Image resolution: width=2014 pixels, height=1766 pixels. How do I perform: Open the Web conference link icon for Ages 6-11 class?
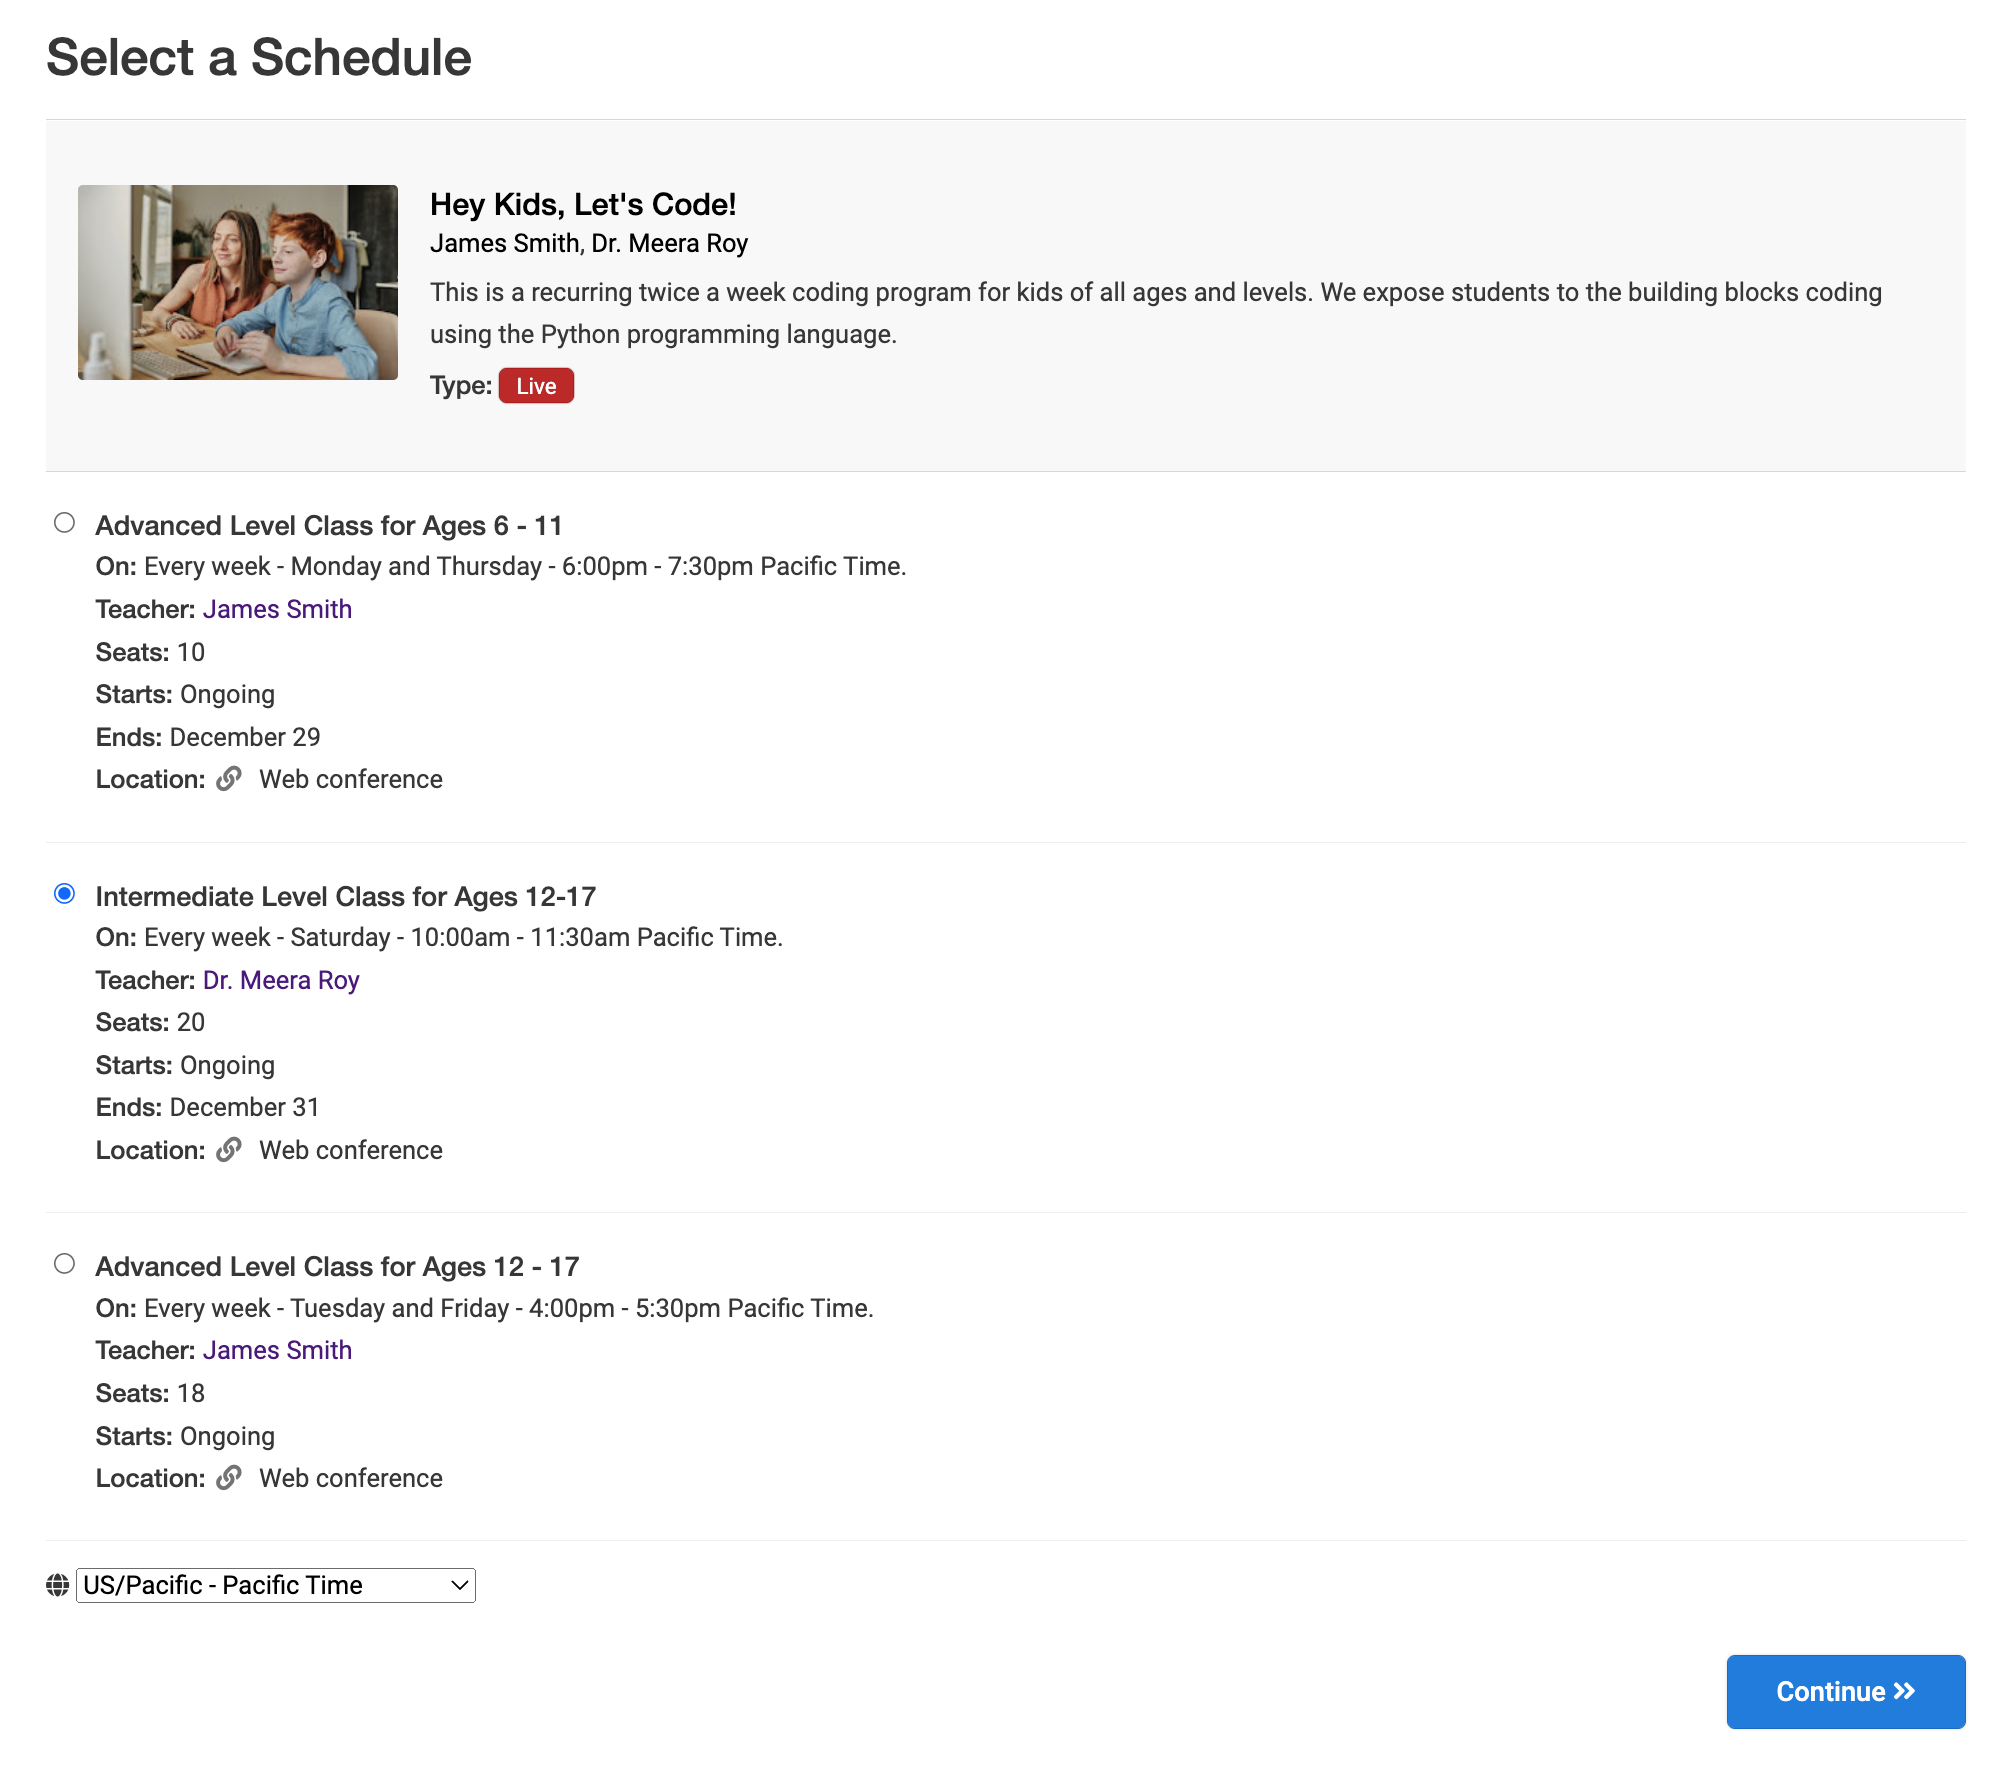tap(230, 779)
